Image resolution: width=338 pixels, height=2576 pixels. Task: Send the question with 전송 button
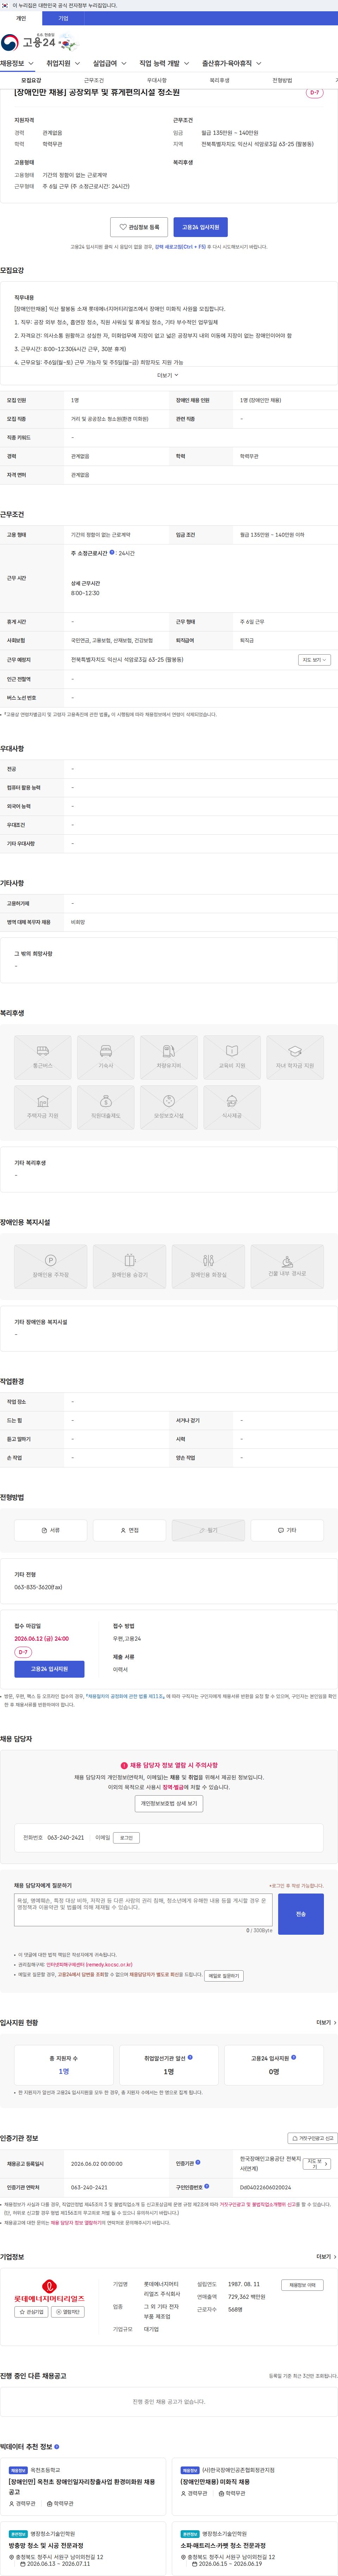pos(301,1914)
